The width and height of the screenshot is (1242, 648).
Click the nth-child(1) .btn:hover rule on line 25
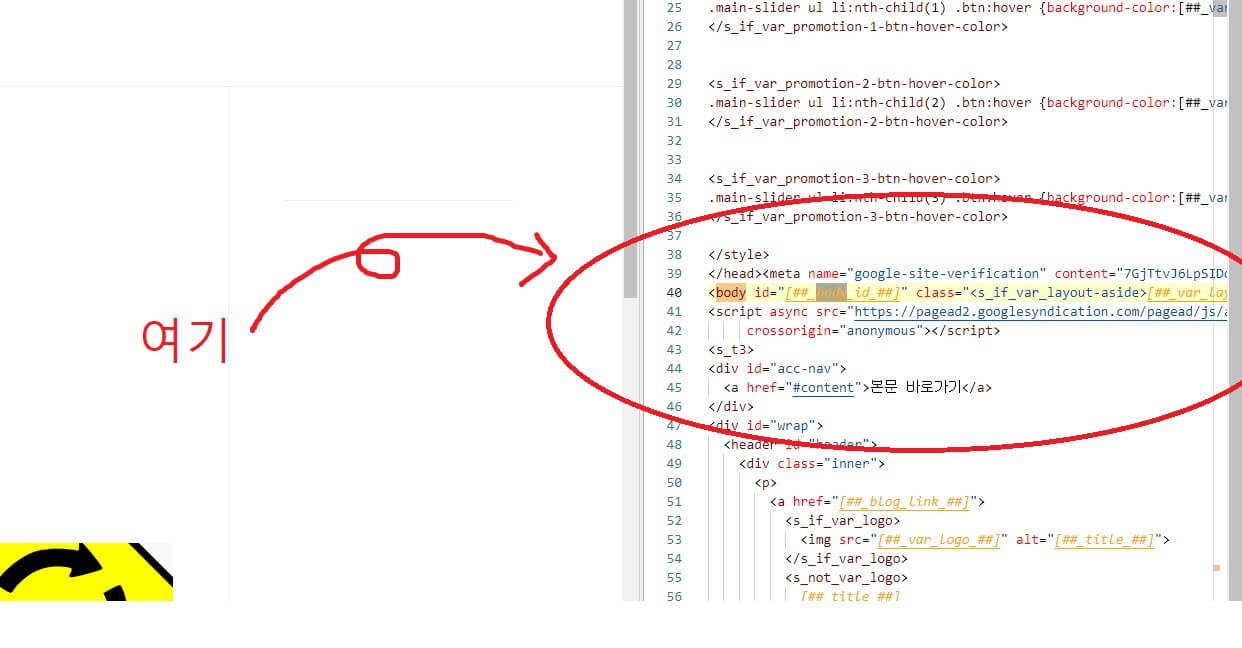point(967,8)
